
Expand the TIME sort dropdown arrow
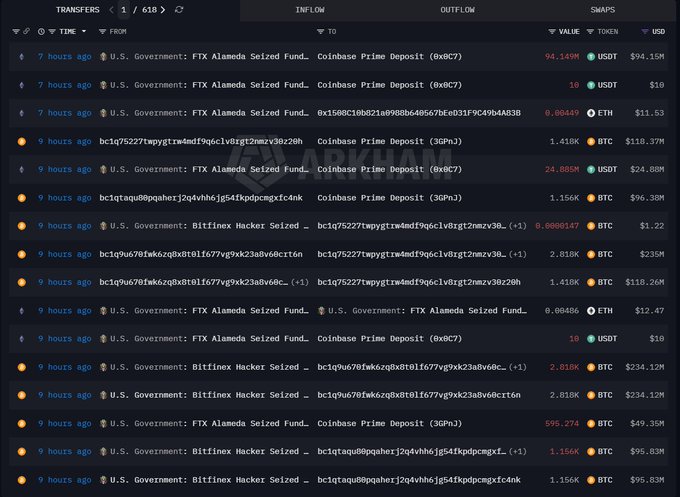click(84, 32)
